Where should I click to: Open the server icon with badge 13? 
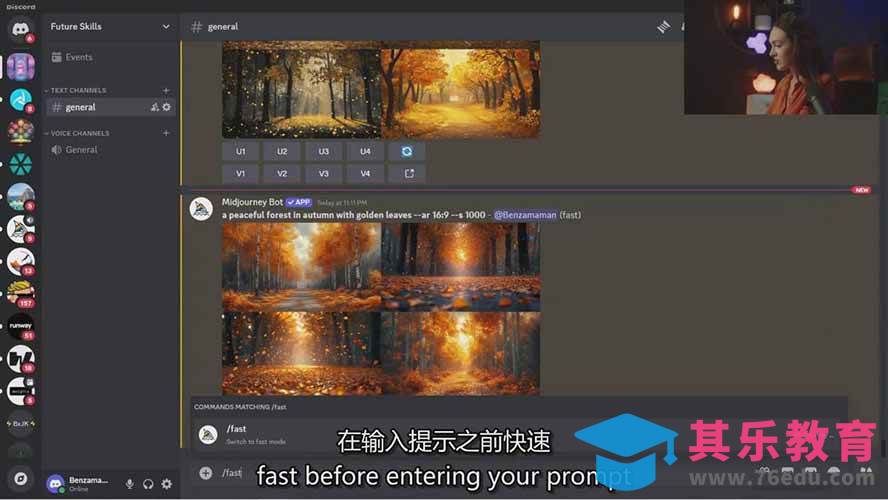tap(21, 262)
